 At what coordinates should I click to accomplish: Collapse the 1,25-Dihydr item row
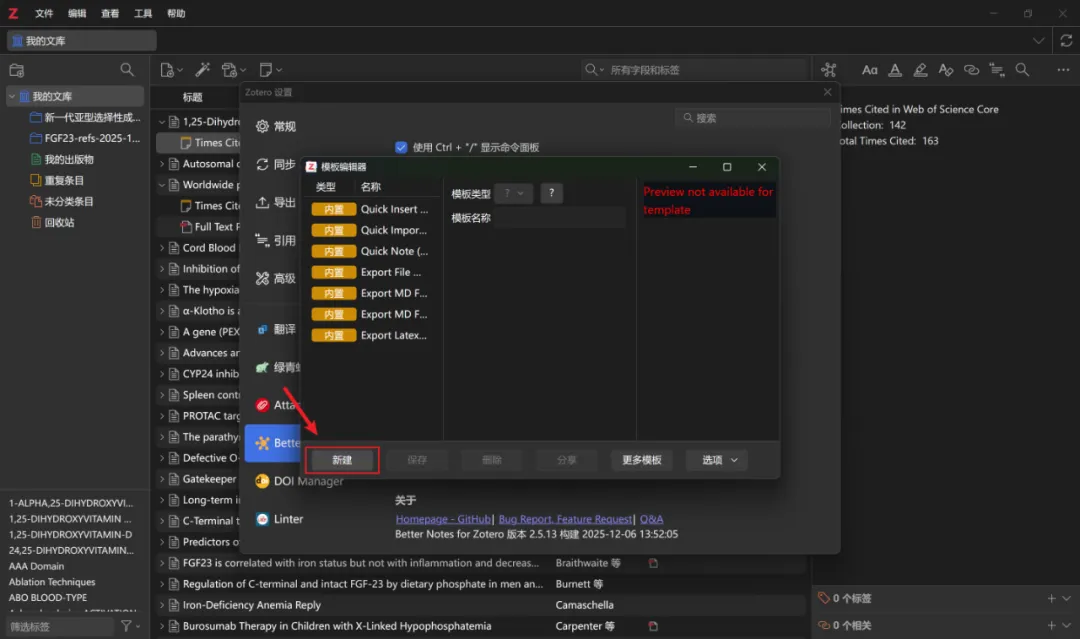pyautogui.click(x=162, y=122)
